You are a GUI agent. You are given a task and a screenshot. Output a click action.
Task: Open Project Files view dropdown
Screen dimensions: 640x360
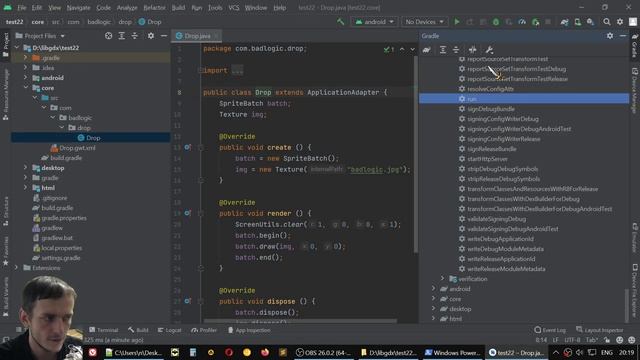click(40, 36)
